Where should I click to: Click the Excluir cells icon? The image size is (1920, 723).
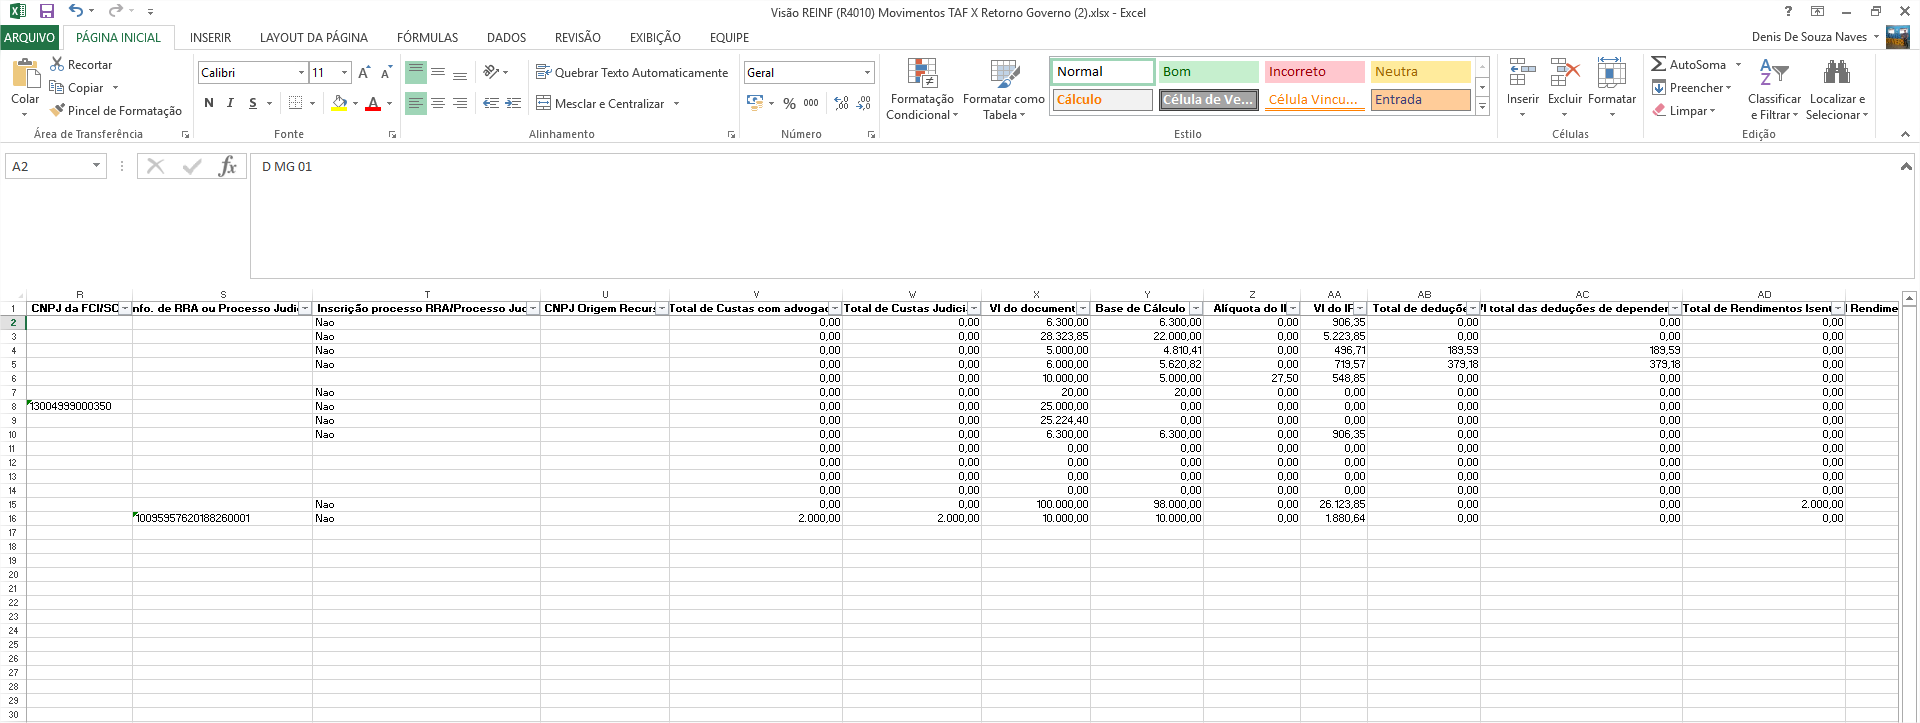pyautogui.click(x=1564, y=73)
